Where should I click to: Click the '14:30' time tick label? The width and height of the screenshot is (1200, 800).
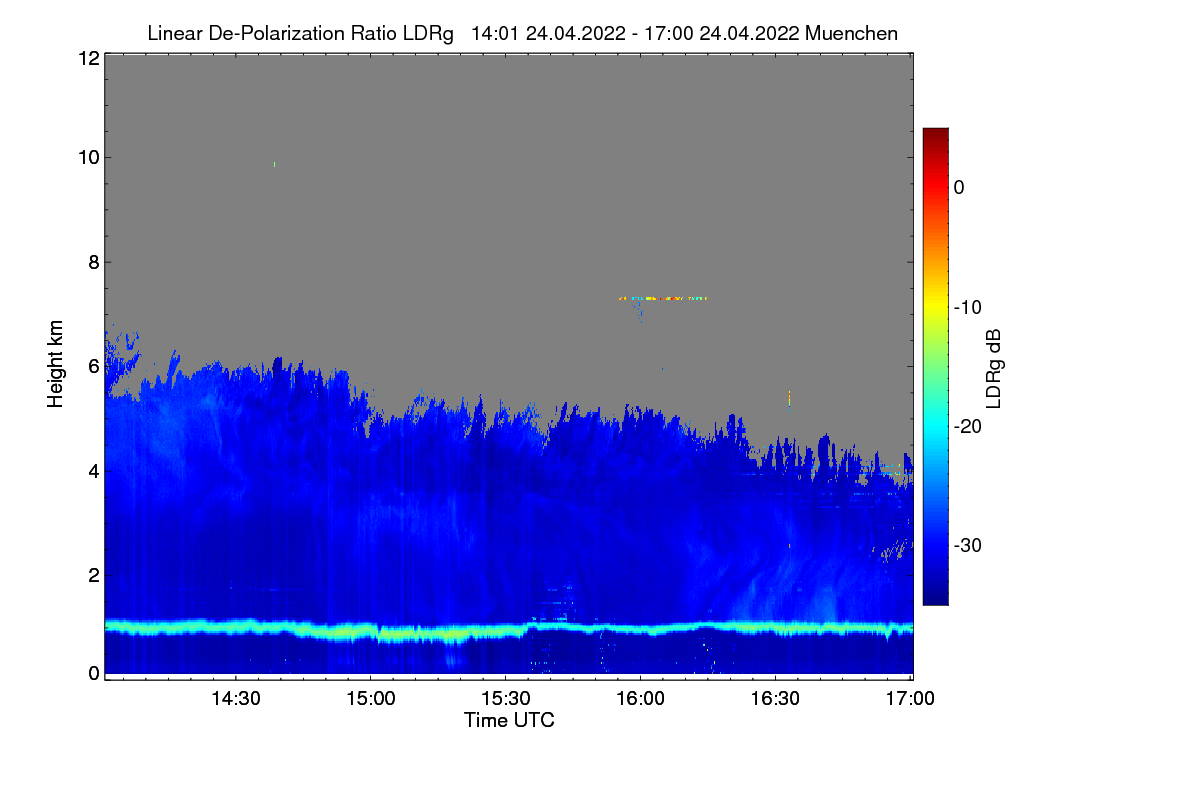235,699
